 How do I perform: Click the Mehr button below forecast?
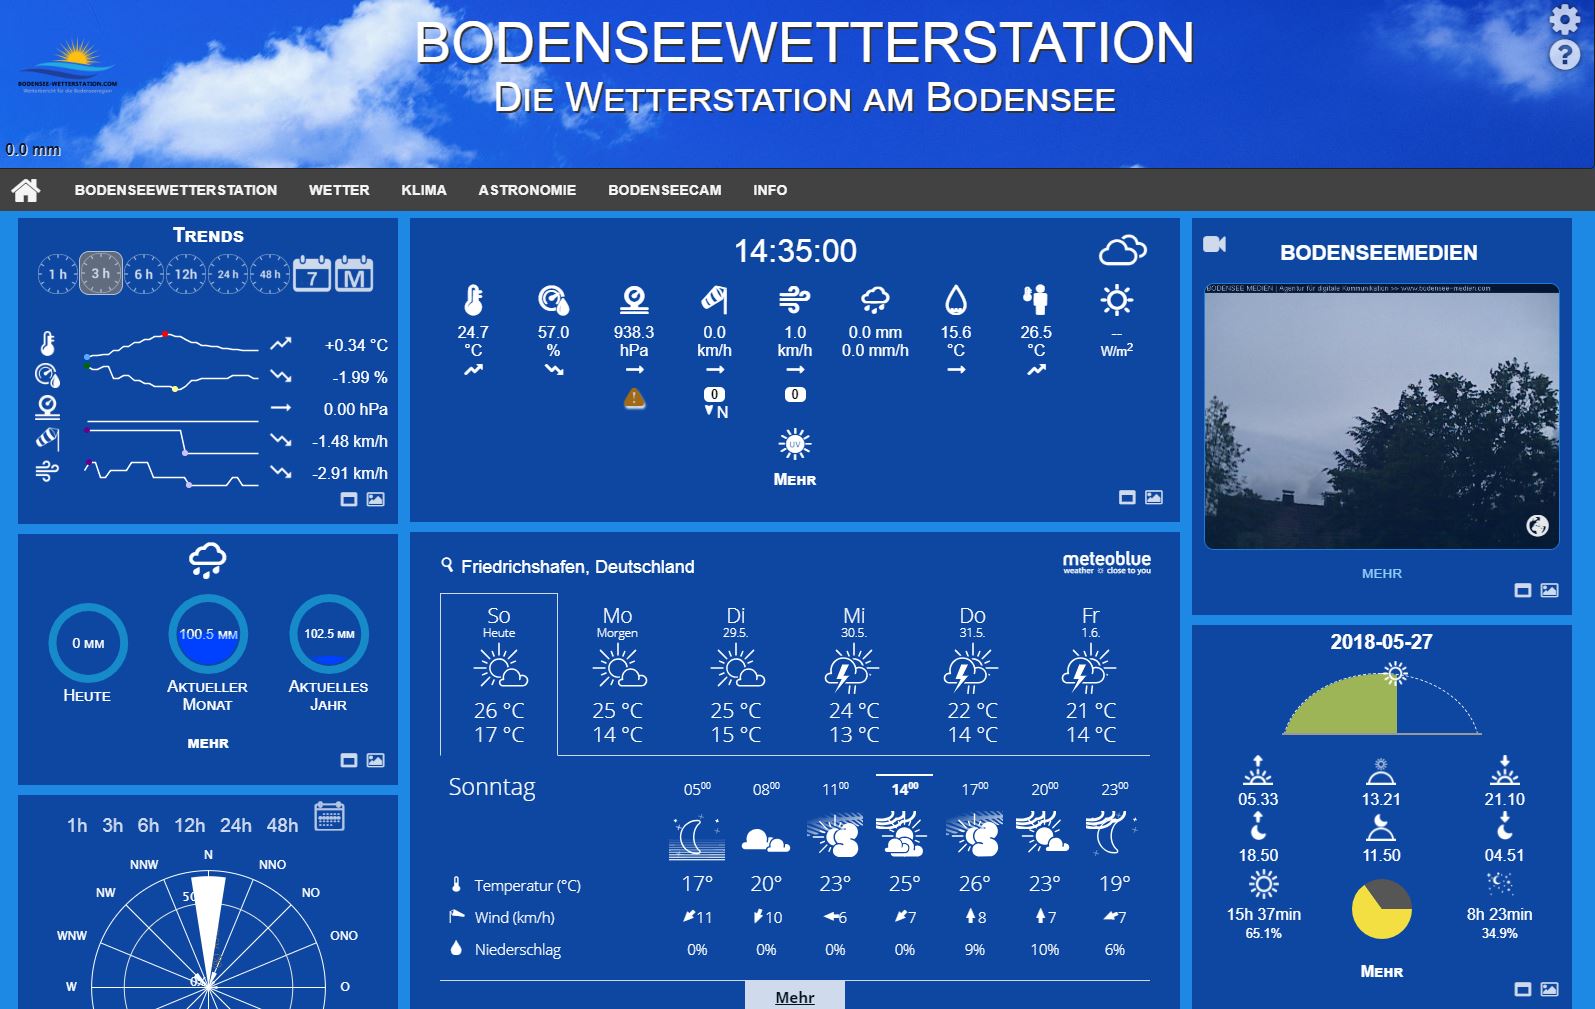pos(795,996)
